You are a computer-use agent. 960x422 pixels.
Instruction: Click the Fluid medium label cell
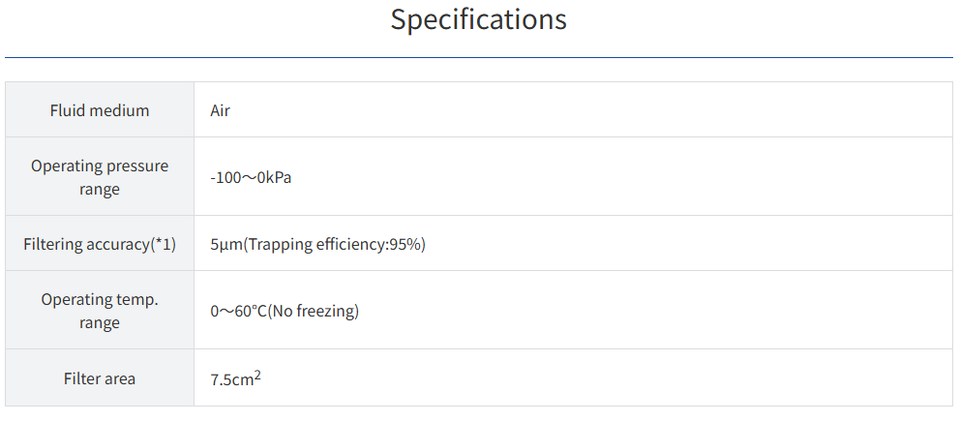[99, 110]
